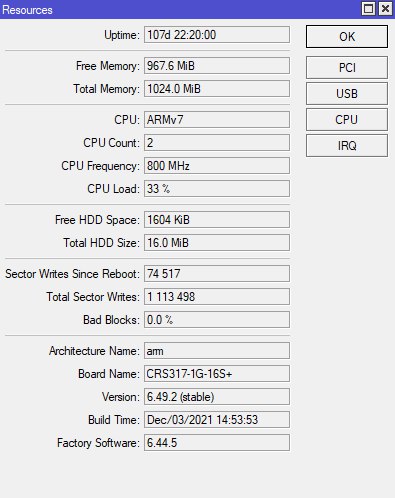Click the Board Name field
Image resolution: width=395 pixels, height=498 pixels.
pyautogui.click(x=217, y=374)
